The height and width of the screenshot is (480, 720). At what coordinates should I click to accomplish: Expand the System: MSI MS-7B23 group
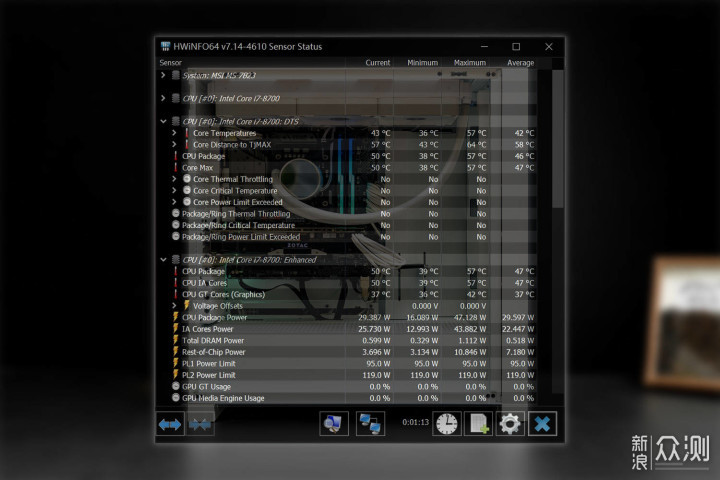click(163, 75)
